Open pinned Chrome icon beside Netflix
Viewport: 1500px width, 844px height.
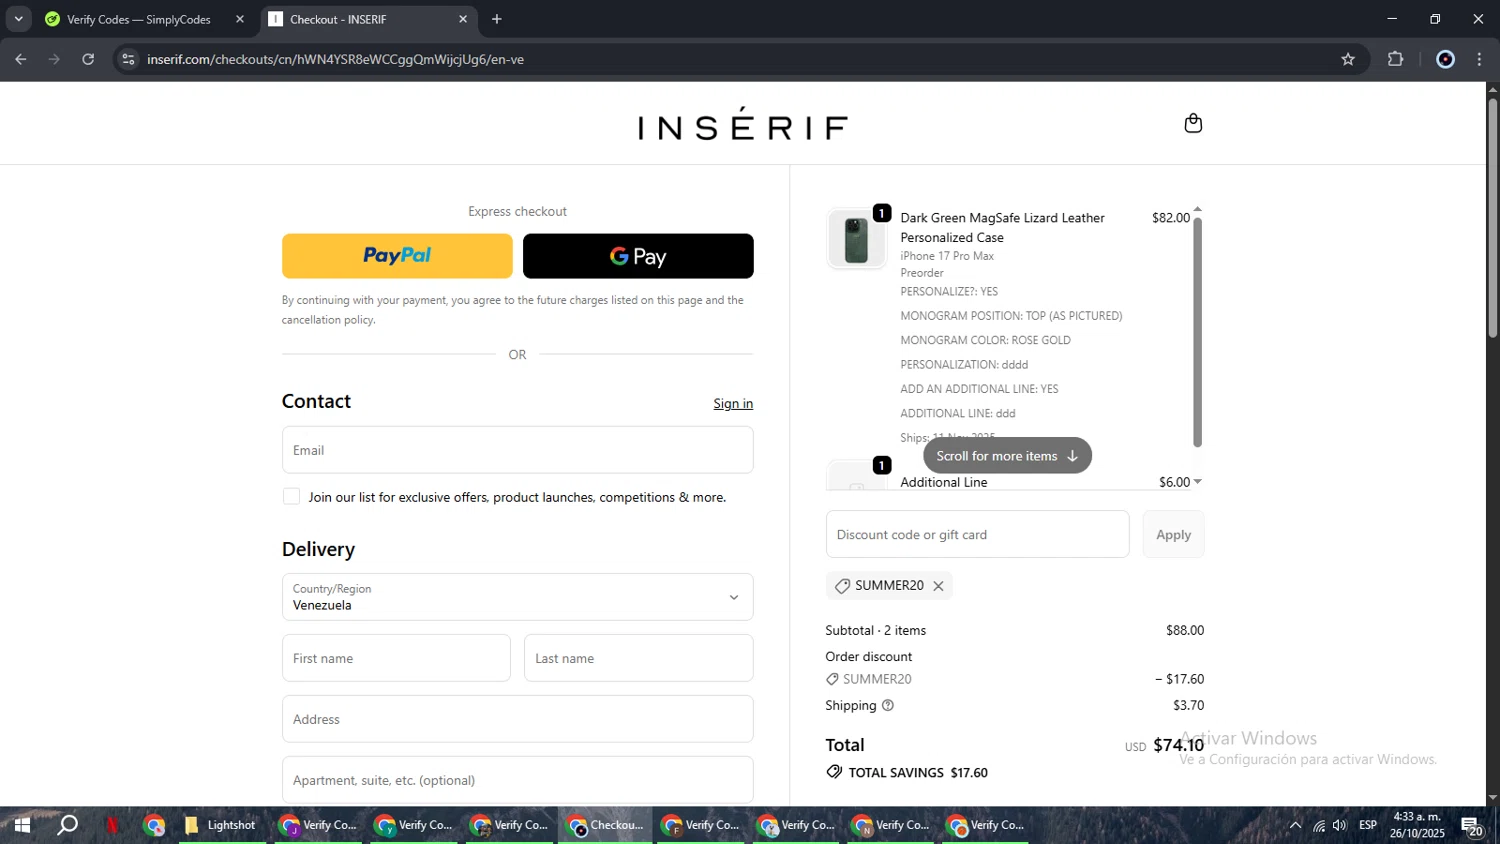[154, 825]
